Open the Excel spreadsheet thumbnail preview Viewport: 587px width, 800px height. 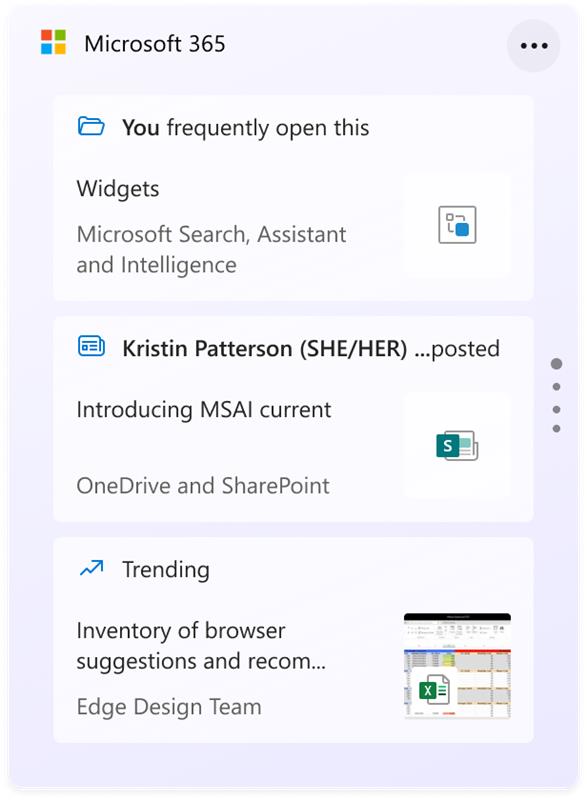[457, 666]
